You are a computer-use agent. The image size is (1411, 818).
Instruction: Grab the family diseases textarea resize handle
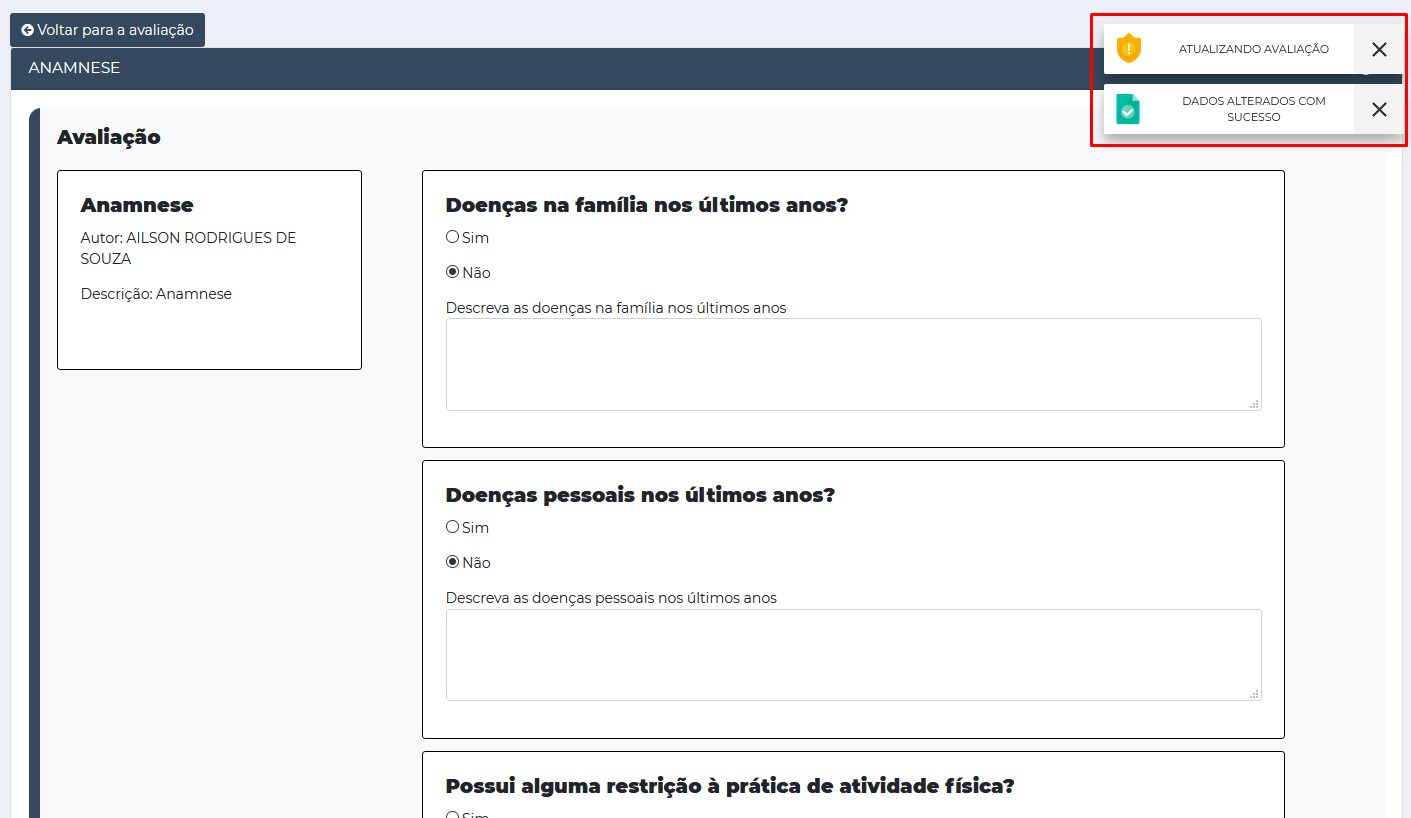(1254, 403)
